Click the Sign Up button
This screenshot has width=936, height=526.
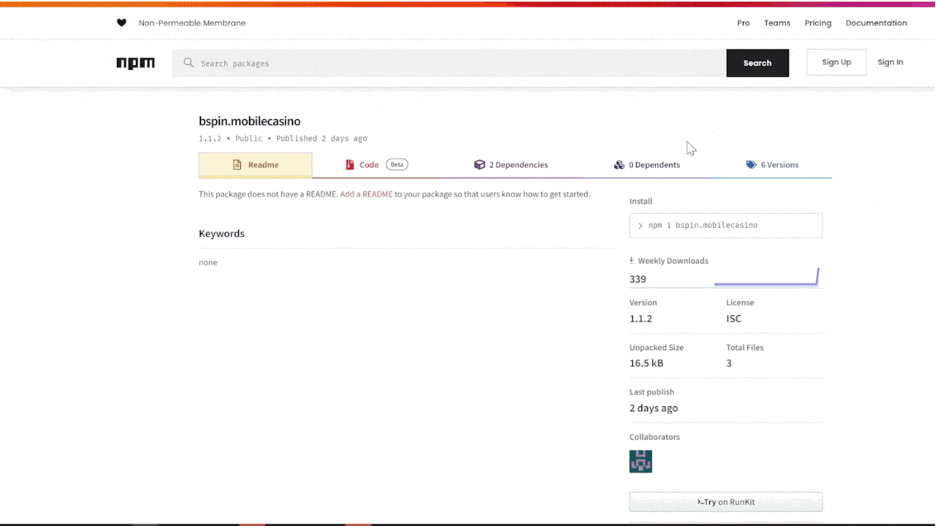point(836,62)
